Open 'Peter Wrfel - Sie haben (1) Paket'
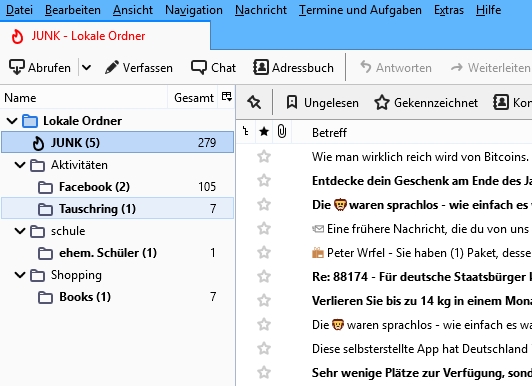The height and width of the screenshot is (386, 532). [x=422, y=253]
